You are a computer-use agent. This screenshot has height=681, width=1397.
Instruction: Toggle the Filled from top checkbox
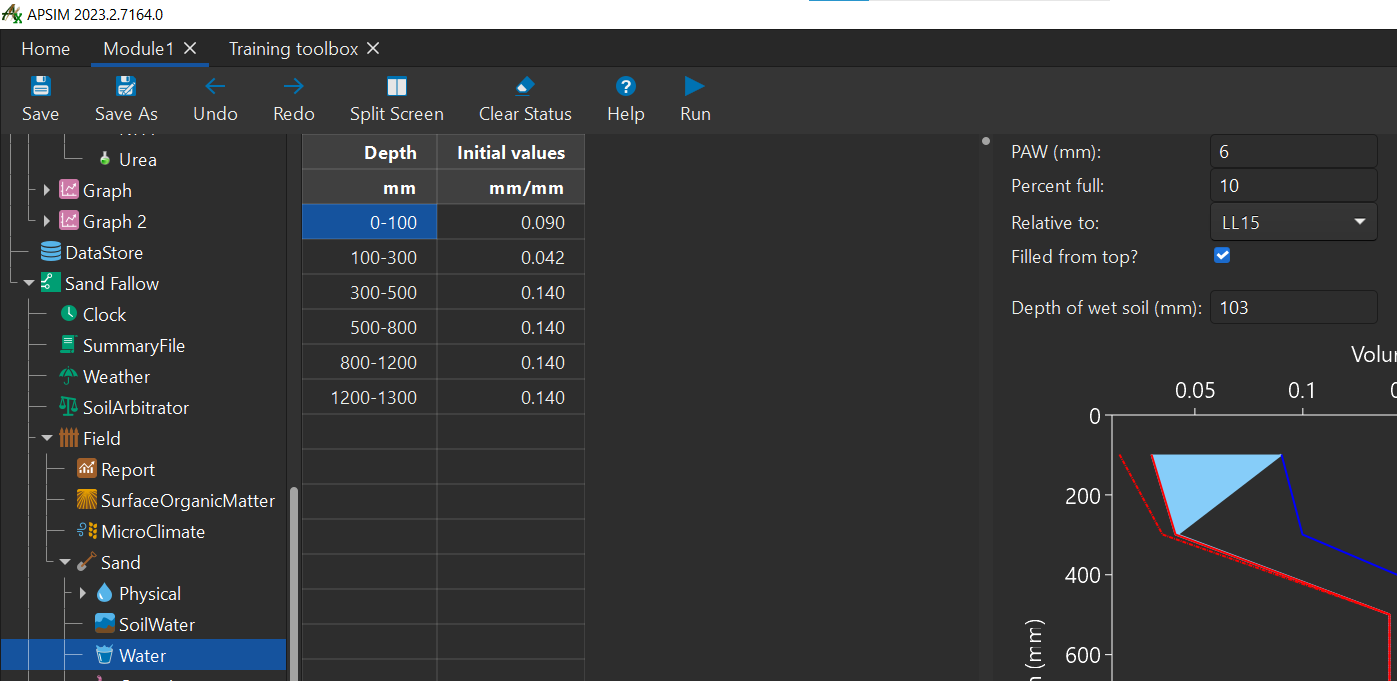click(x=1222, y=255)
